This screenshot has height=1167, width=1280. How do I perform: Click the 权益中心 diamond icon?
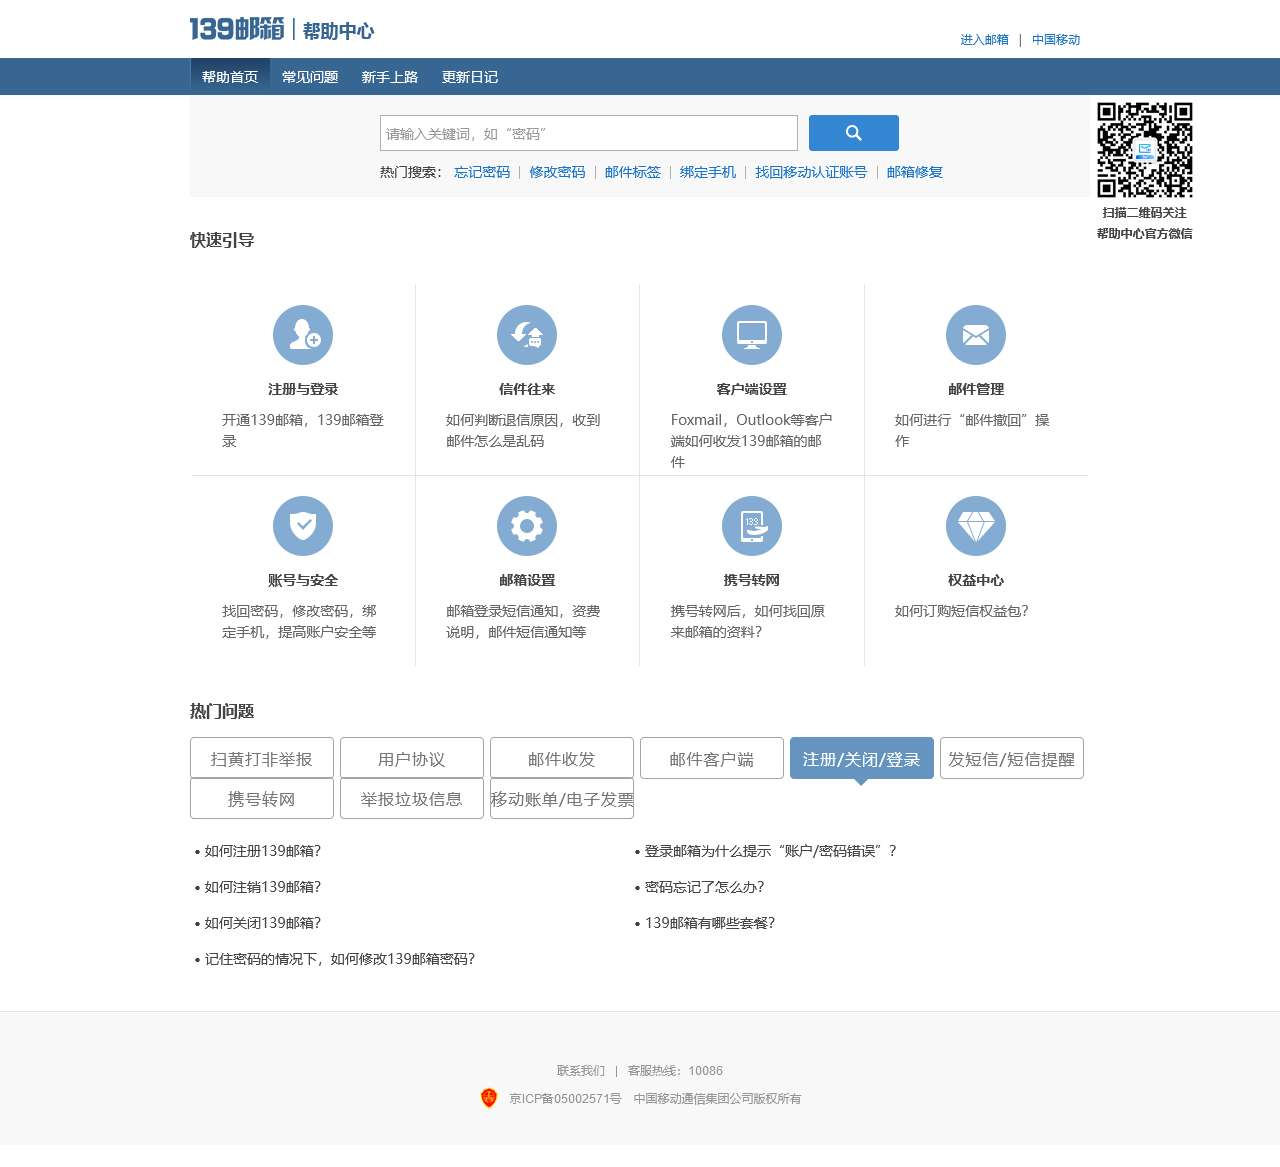(976, 526)
